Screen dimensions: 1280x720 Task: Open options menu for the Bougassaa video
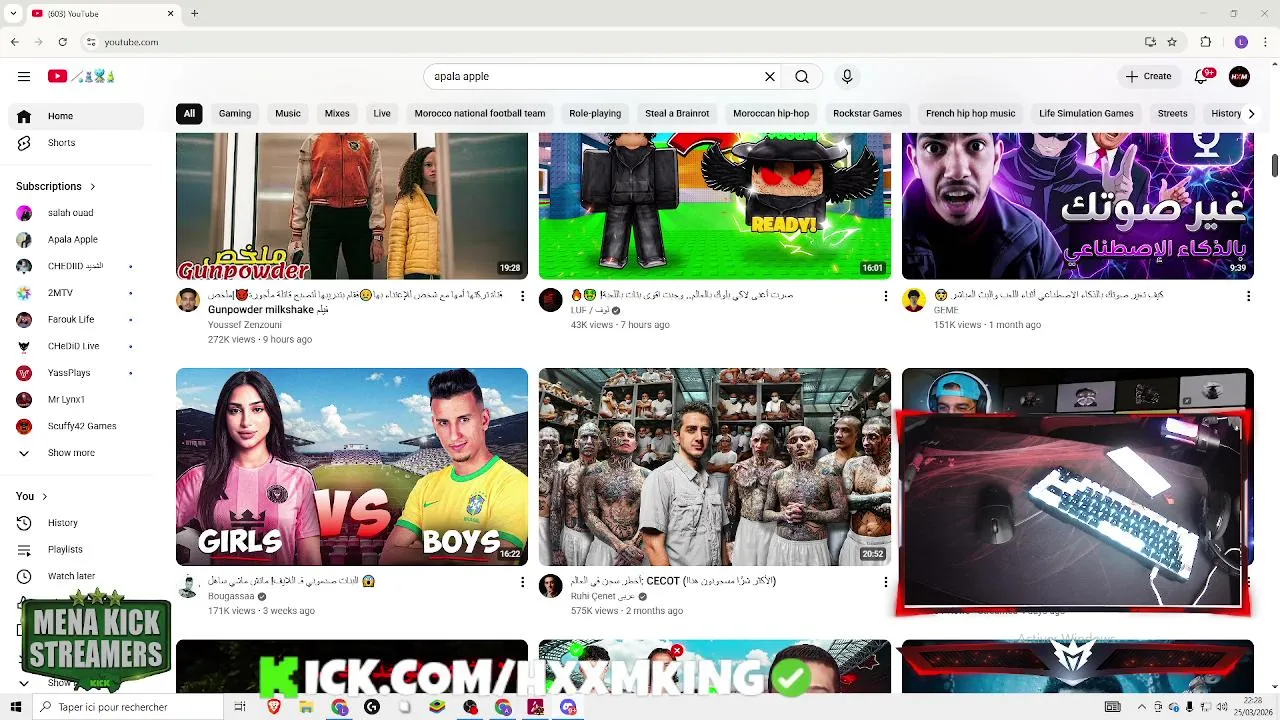pyautogui.click(x=522, y=582)
